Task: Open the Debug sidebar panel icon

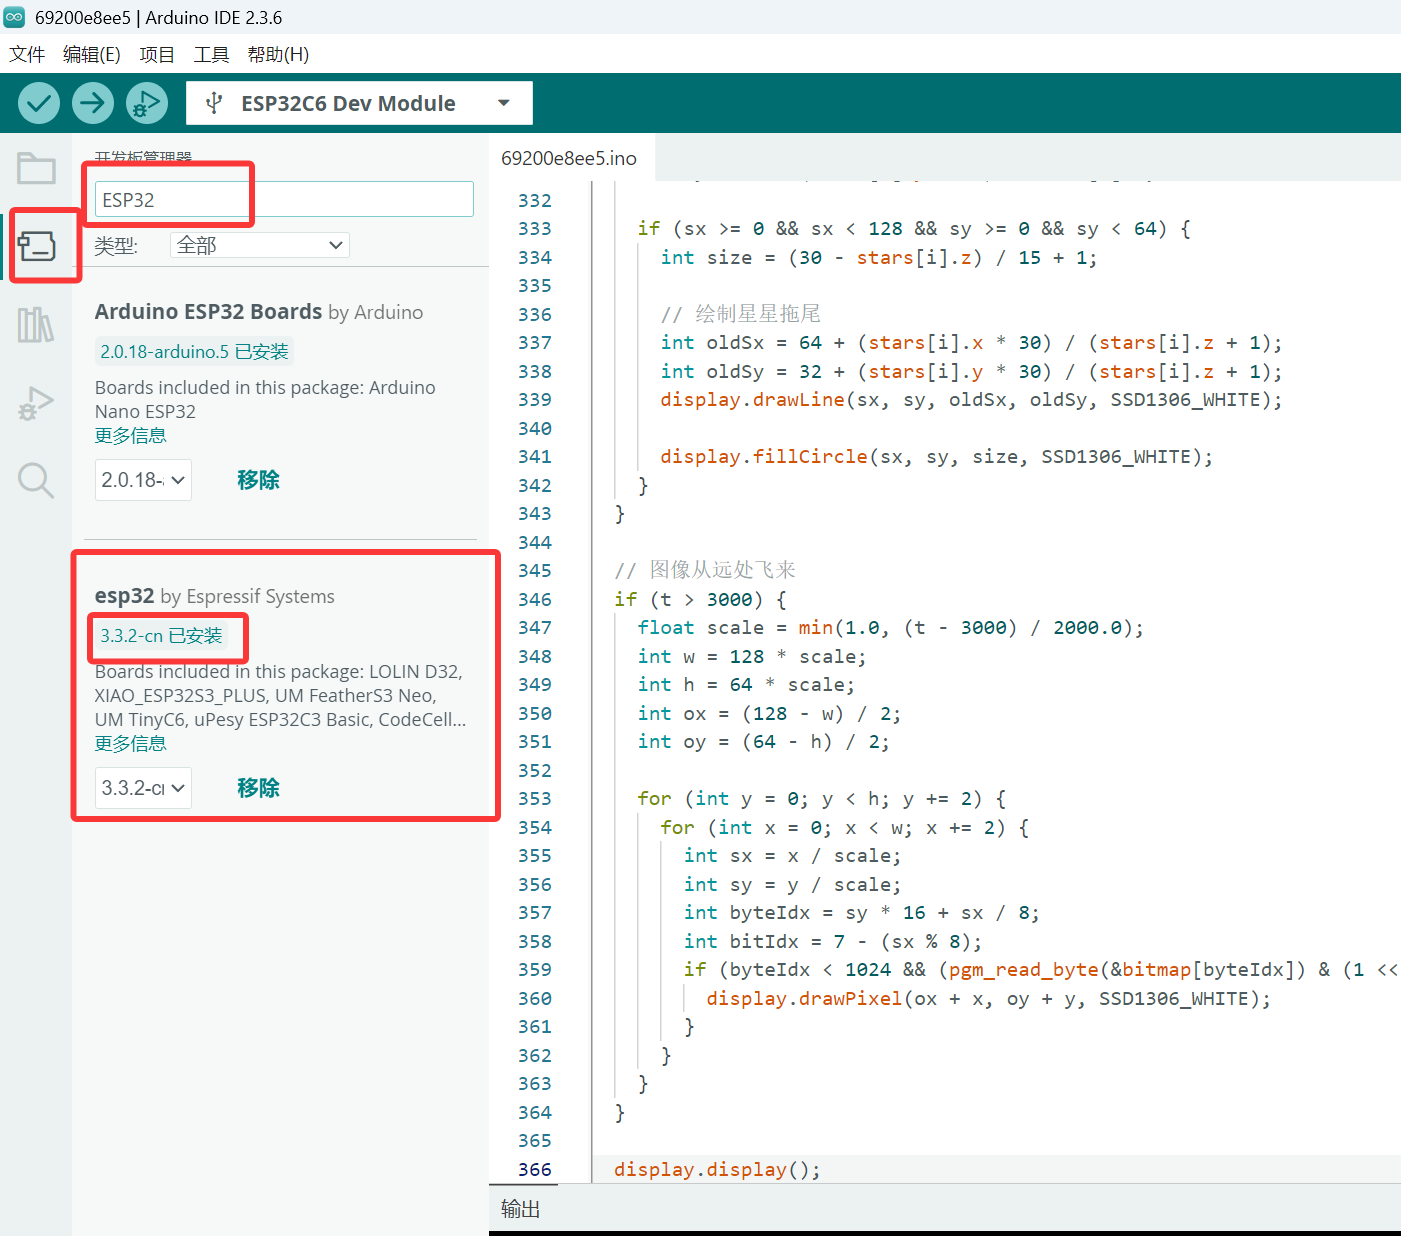Action: pos(36,403)
